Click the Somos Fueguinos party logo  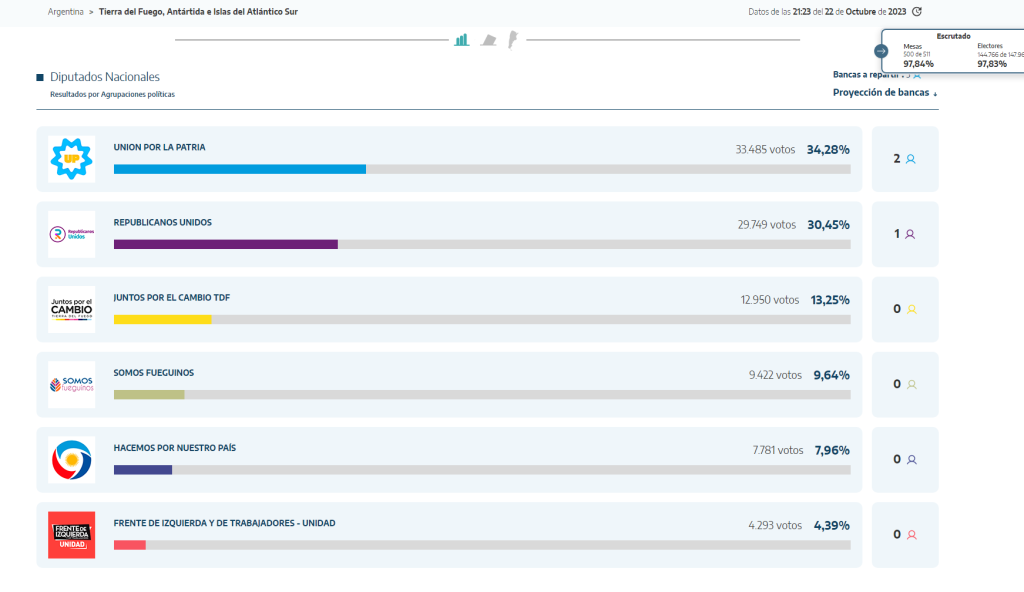point(72,384)
